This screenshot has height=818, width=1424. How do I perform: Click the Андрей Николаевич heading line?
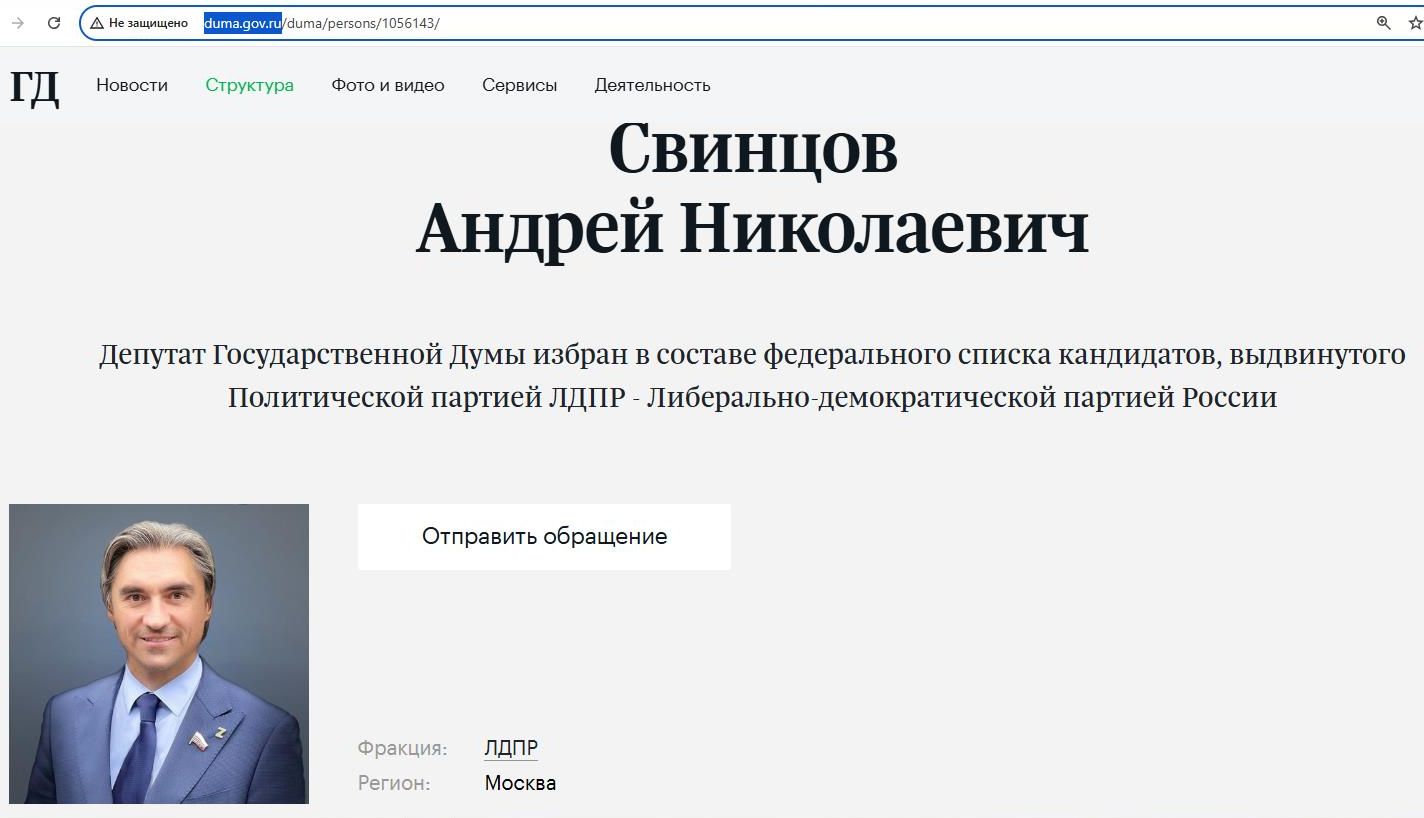752,227
